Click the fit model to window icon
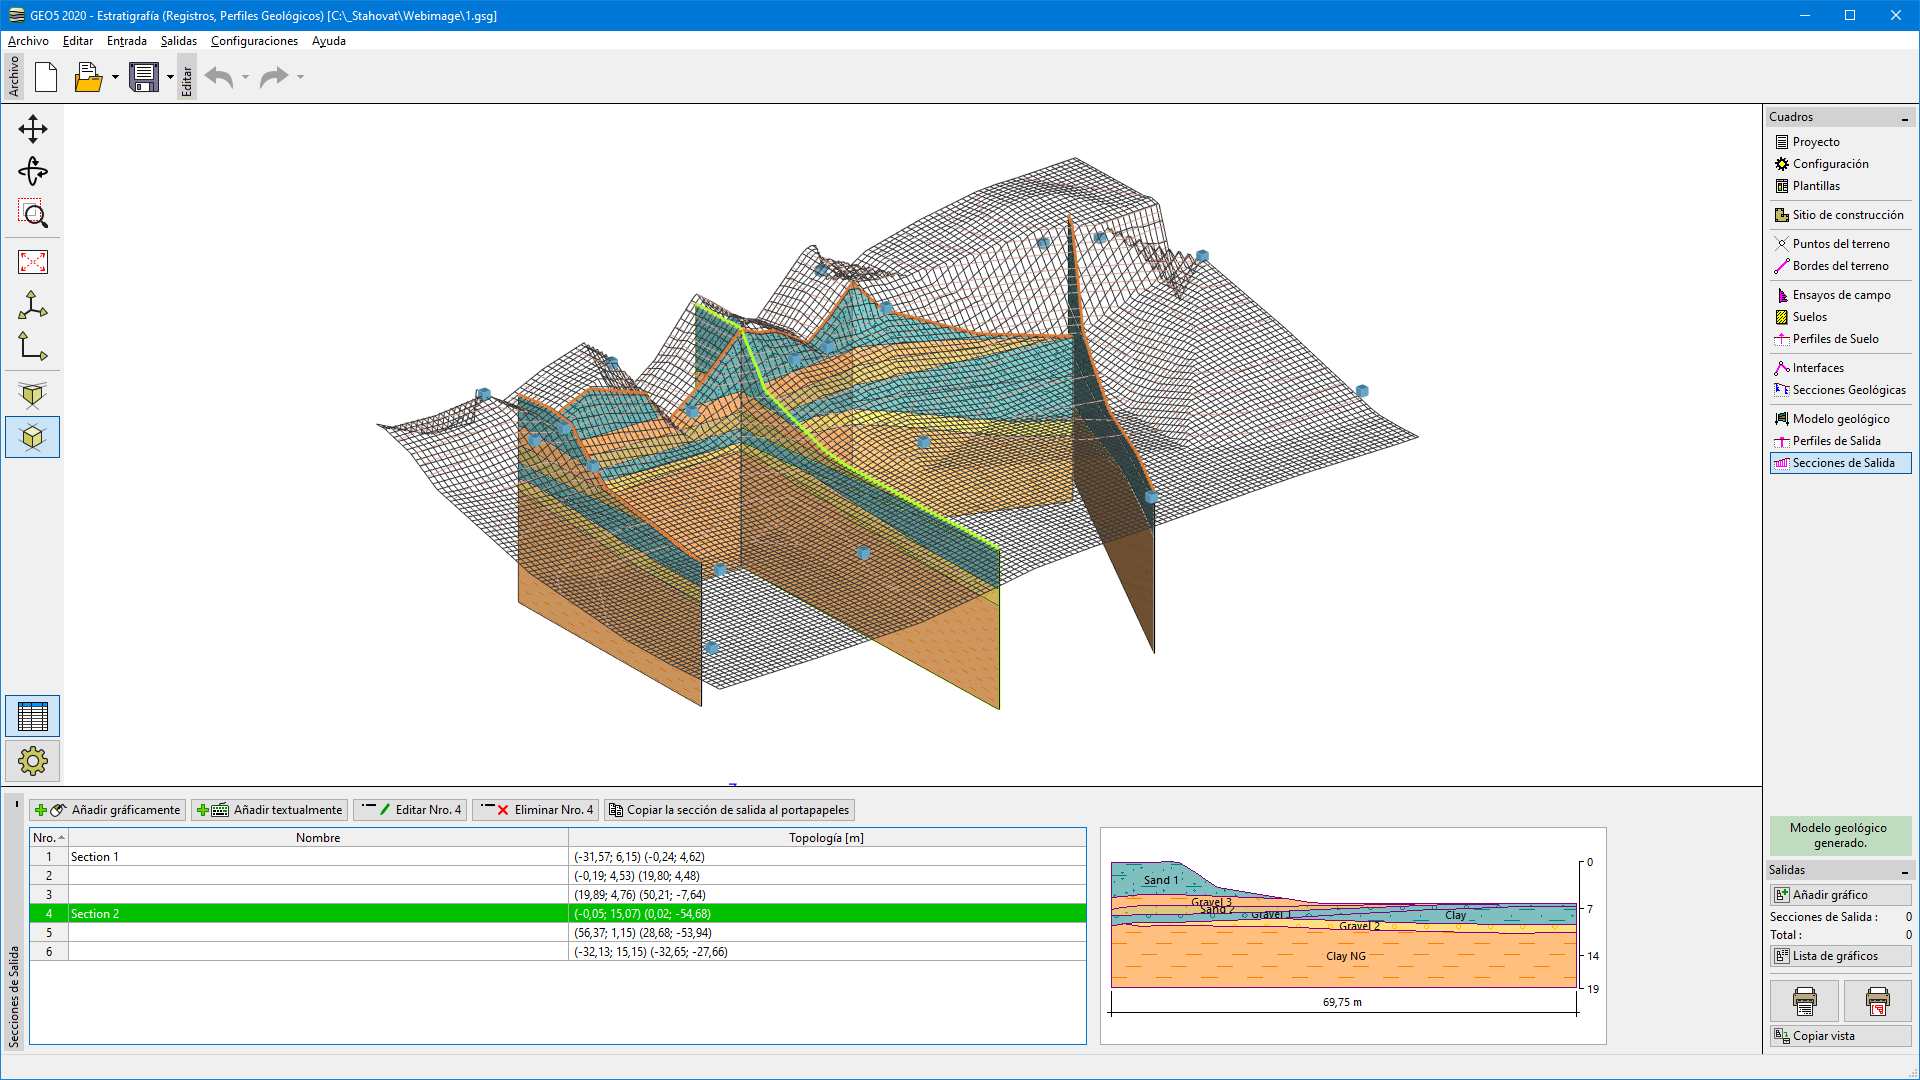Viewport: 1920px width, 1080px height. [33, 261]
